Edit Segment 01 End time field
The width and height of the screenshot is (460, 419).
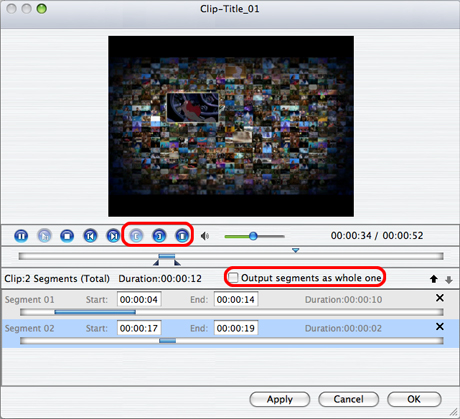236,299
